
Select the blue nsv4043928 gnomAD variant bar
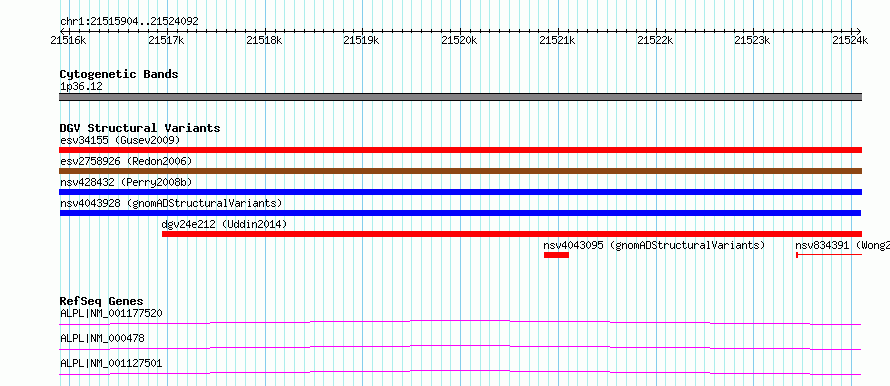pyautogui.click(x=460, y=213)
